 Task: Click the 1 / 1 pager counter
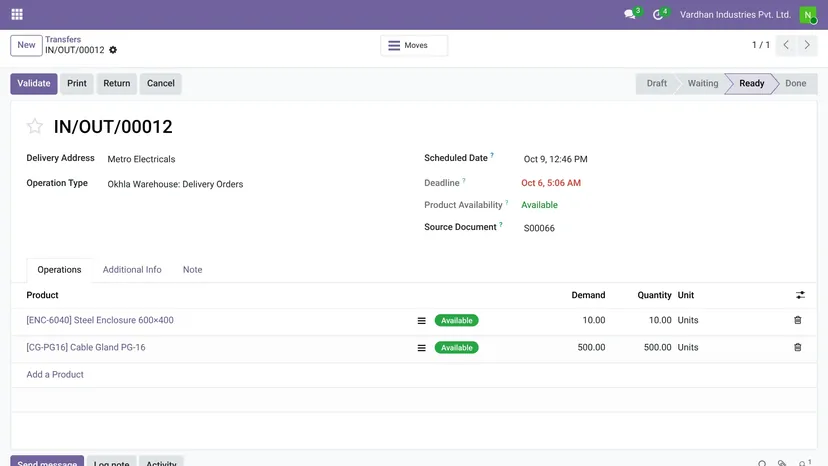coord(760,45)
